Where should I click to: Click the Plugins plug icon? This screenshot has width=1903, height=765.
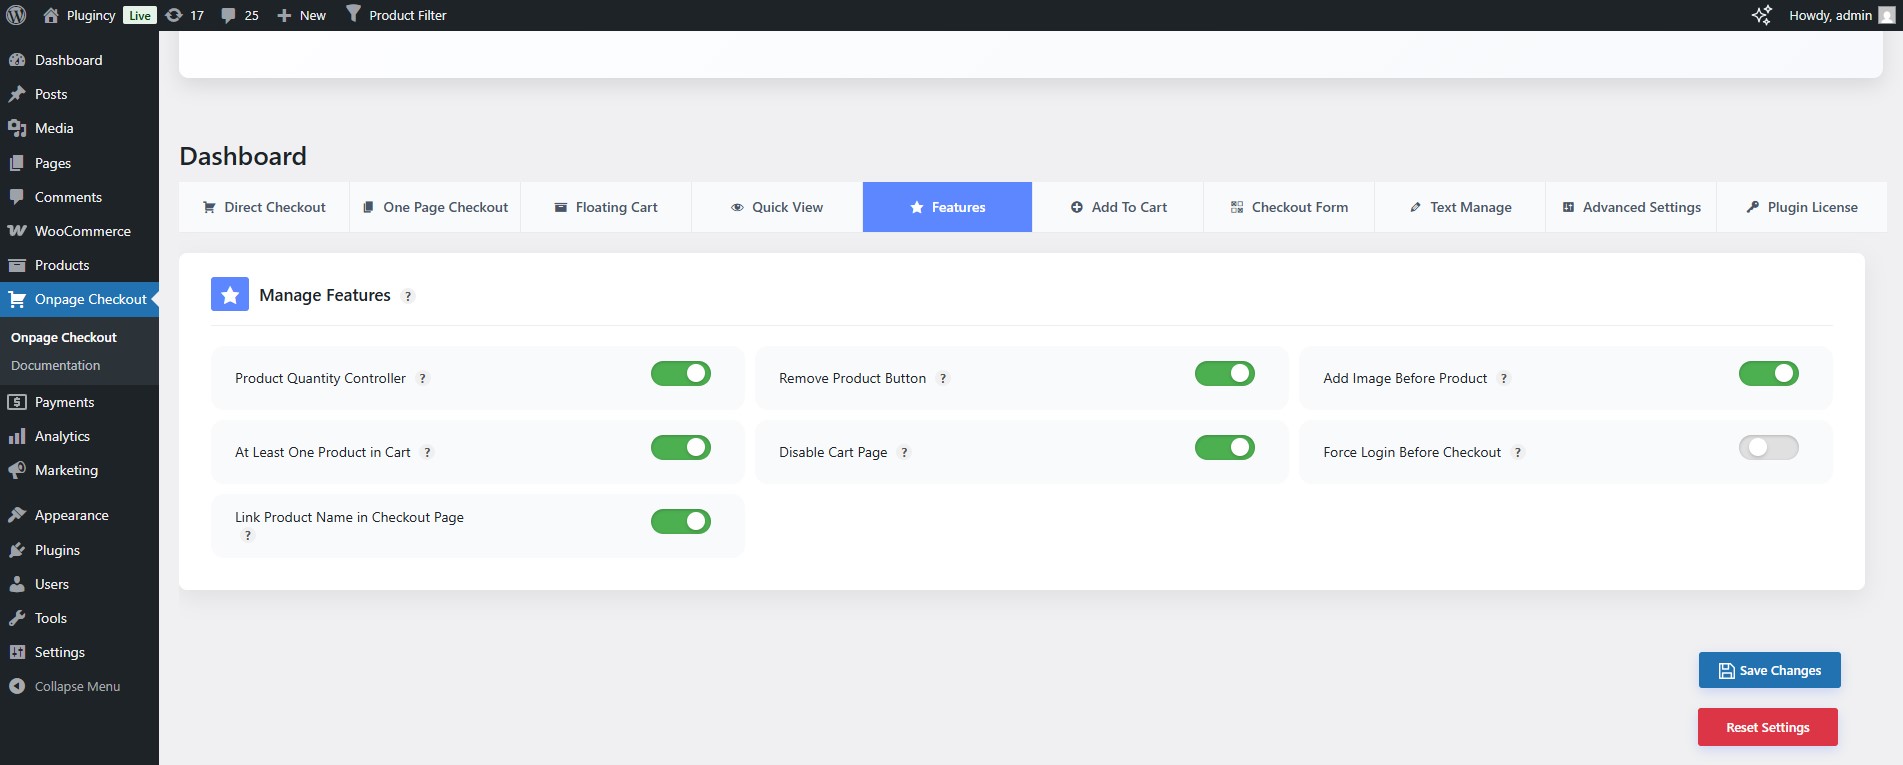coord(17,550)
